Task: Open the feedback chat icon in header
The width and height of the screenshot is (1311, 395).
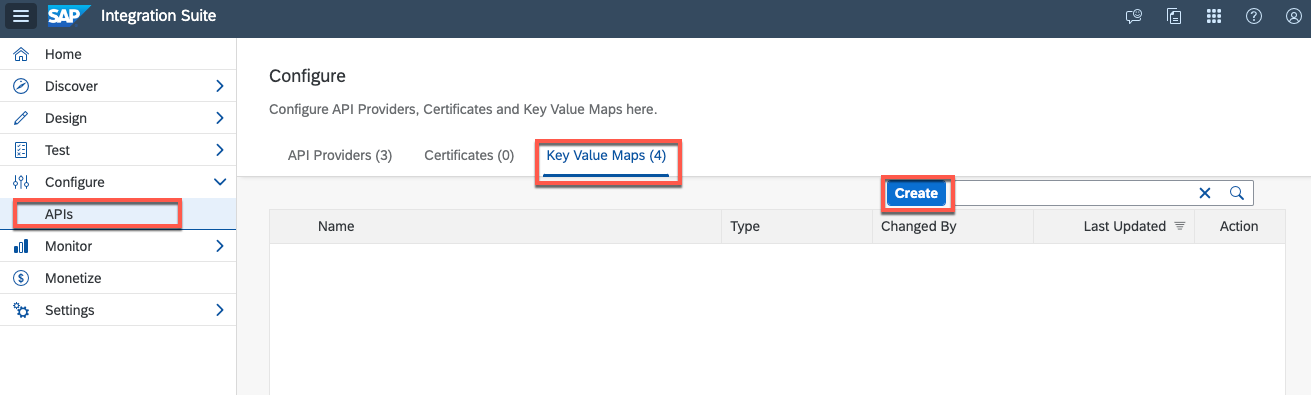Action: click(x=1133, y=16)
